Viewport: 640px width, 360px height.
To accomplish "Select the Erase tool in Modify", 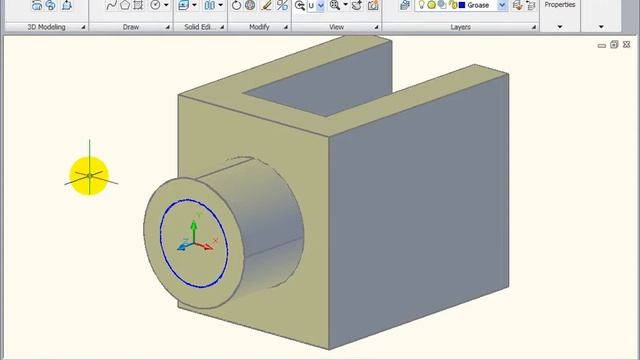I will click(267, 5).
